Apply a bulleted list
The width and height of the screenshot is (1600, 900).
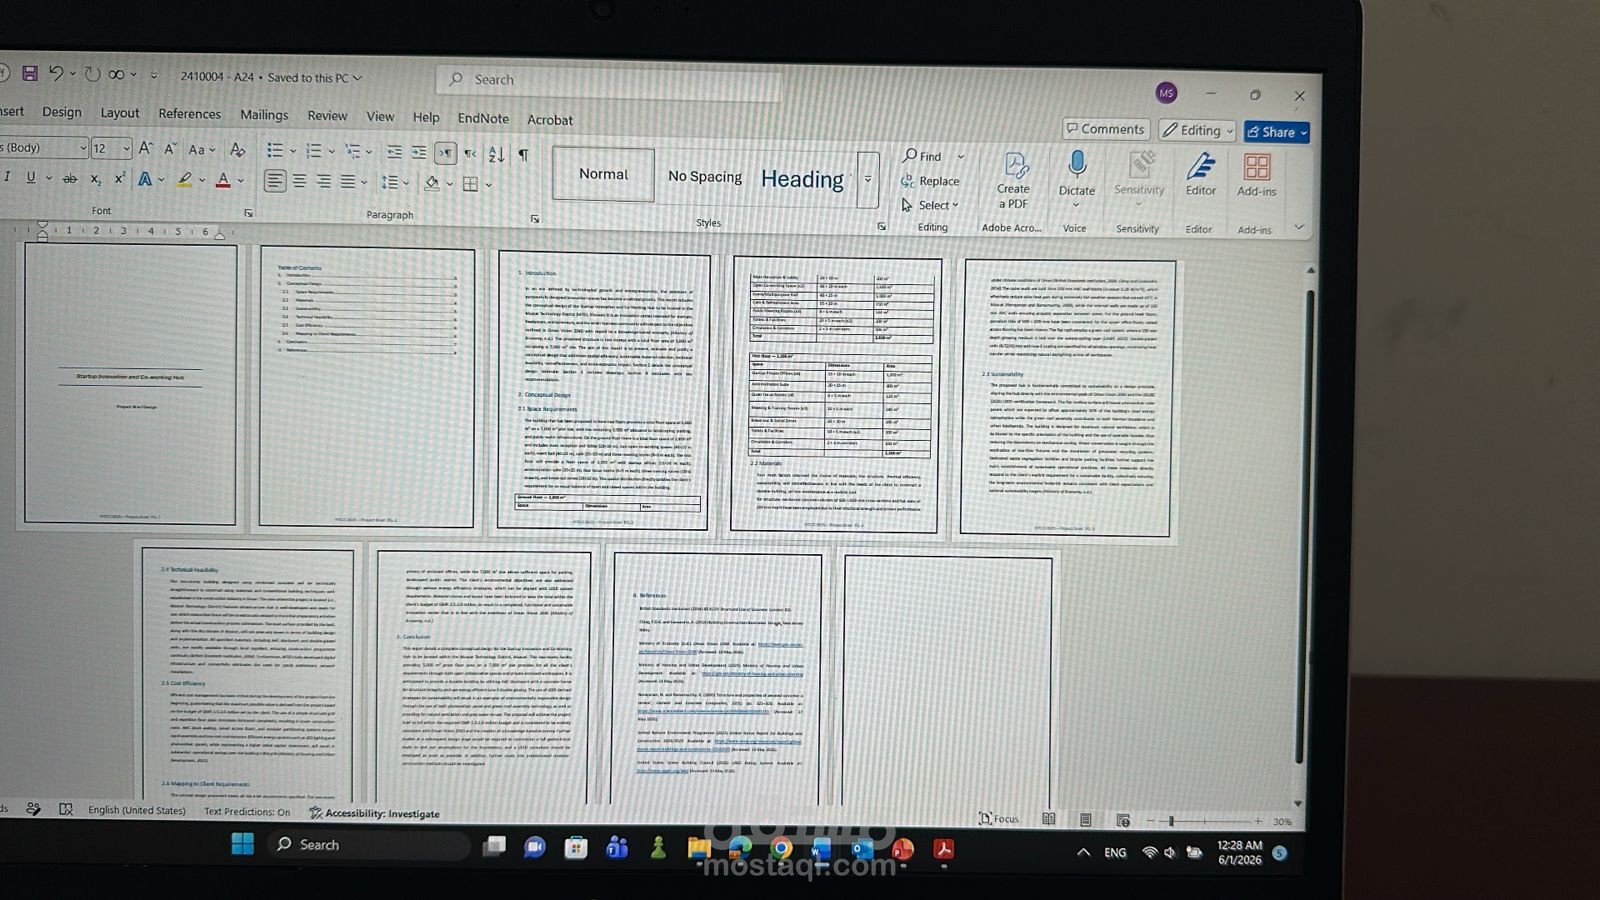(x=275, y=150)
